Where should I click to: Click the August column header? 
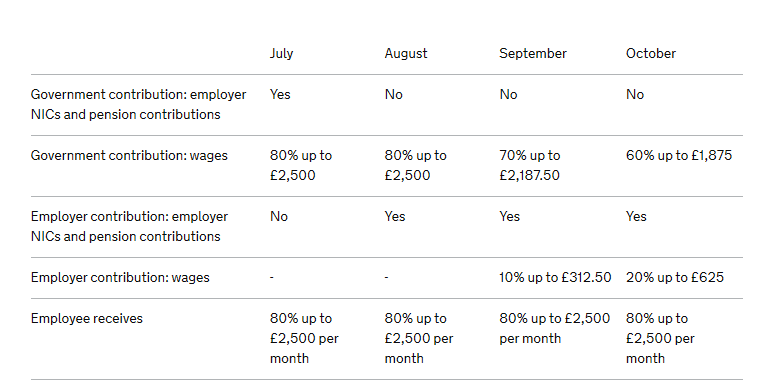coord(405,54)
